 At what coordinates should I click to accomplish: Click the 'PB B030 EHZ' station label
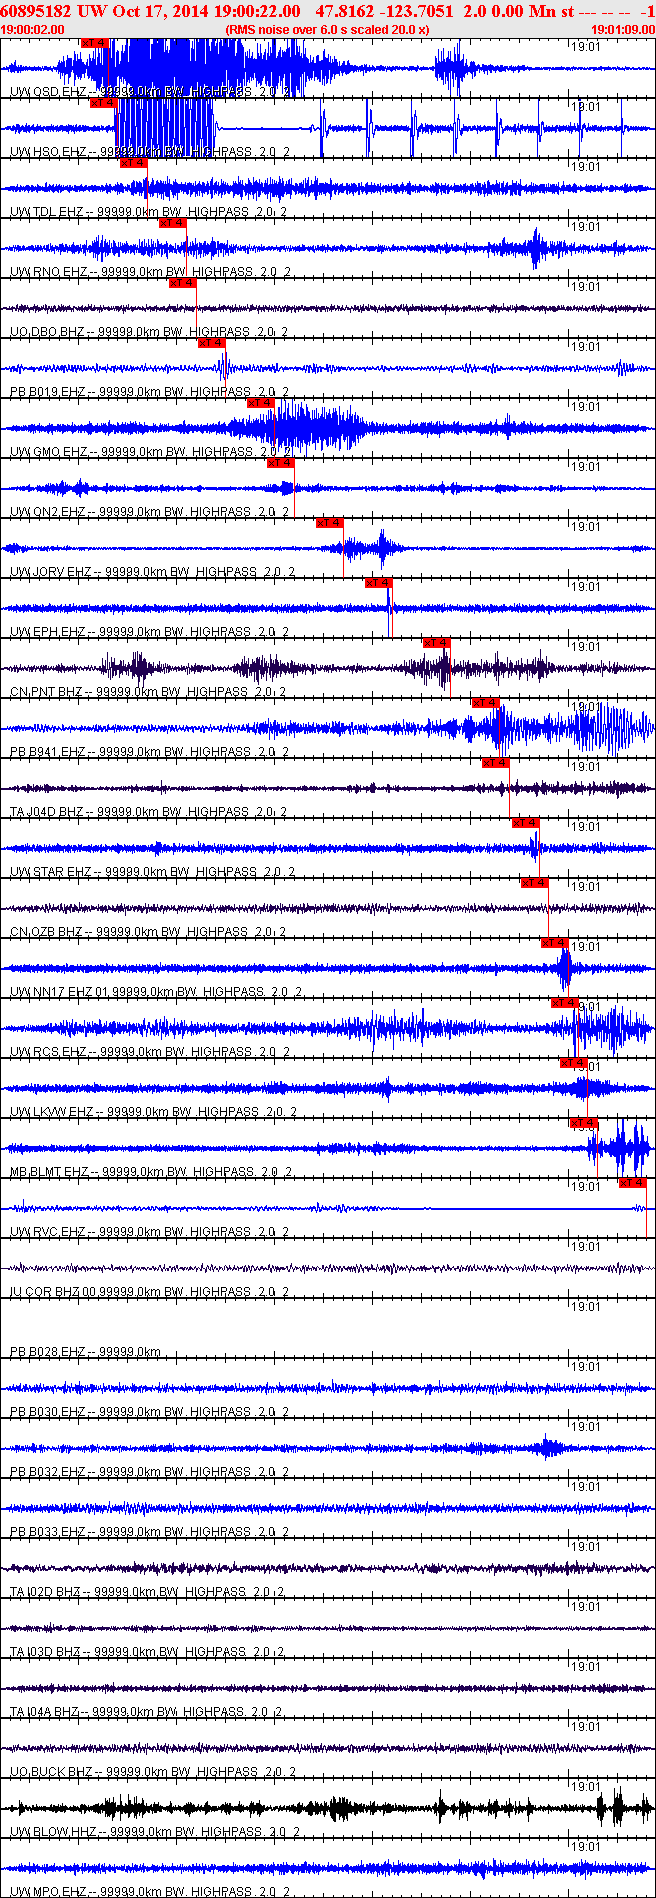[47, 1412]
